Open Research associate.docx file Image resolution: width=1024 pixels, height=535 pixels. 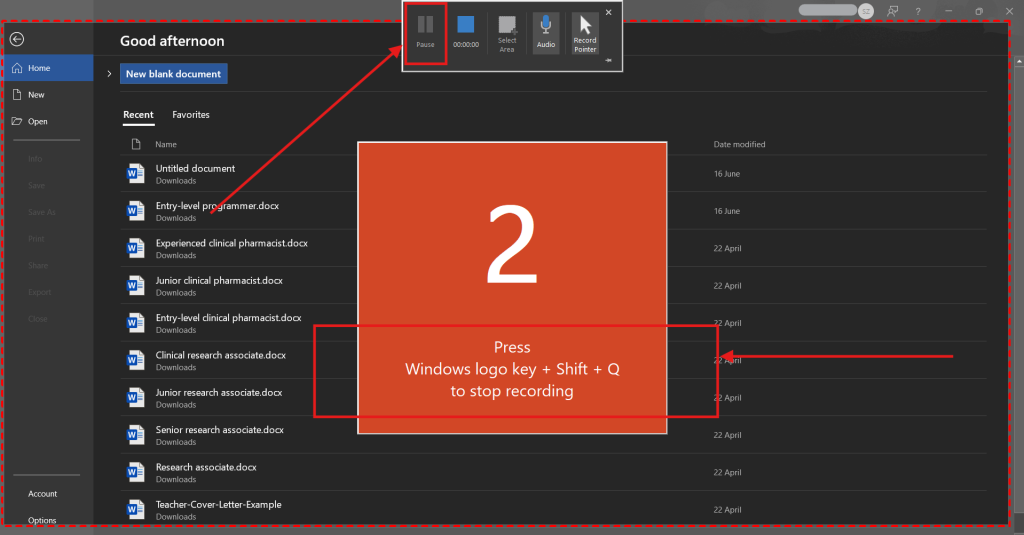(x=206, y=467)
